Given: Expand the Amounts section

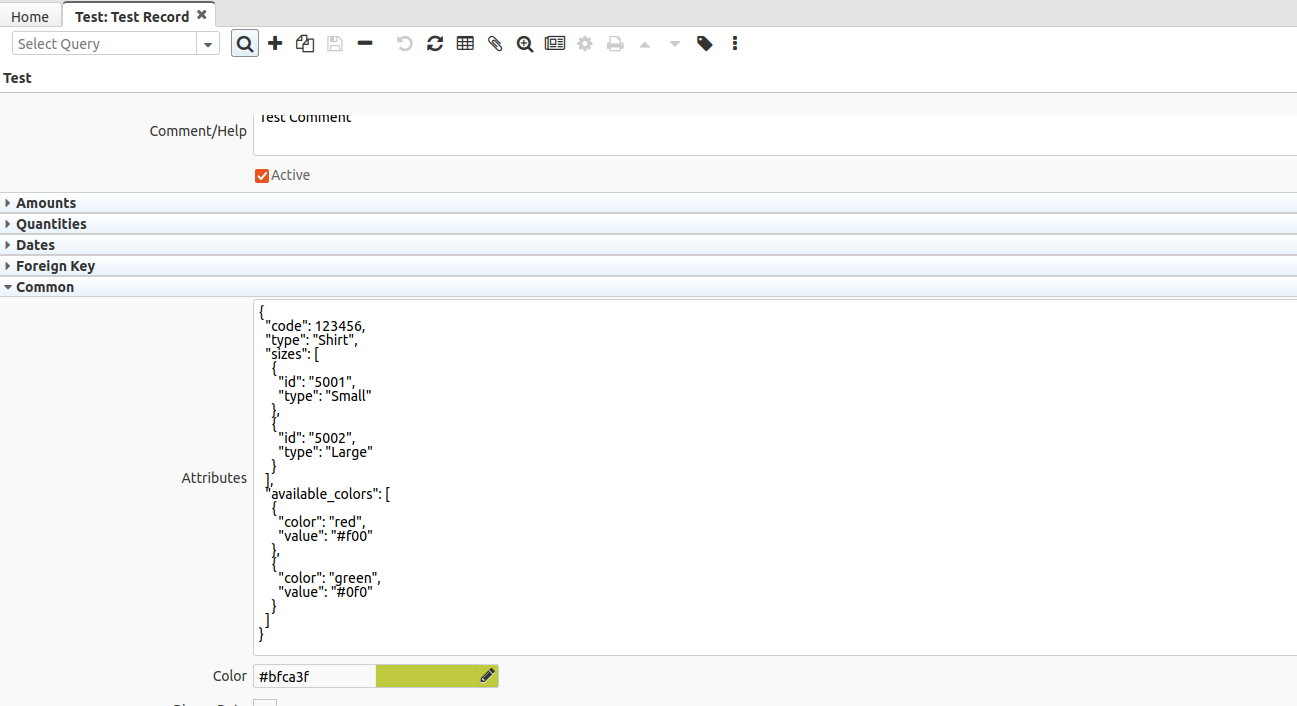Looking at the screenshot, I should pos(46,203).
